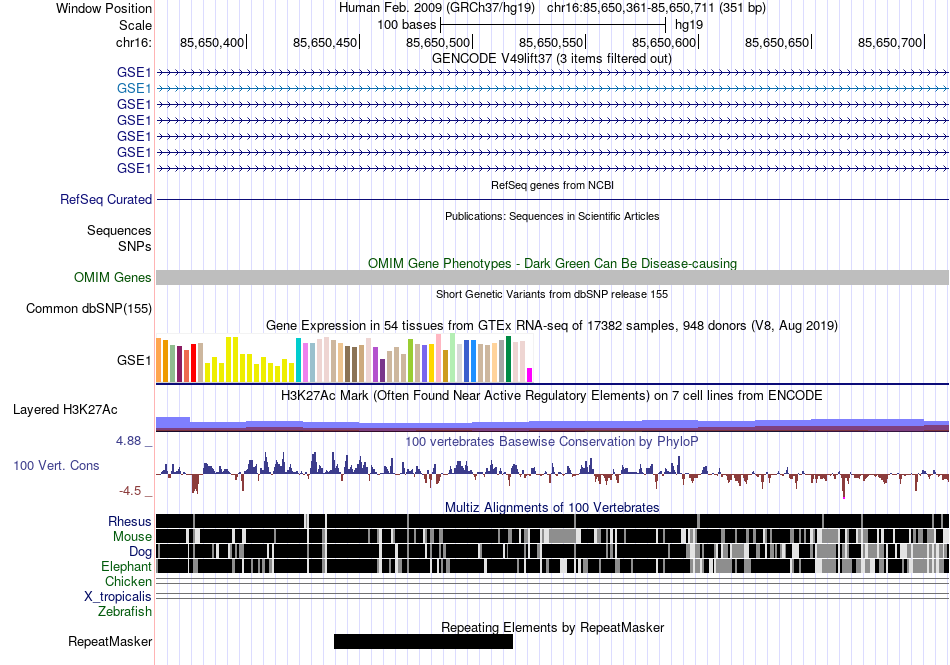The width and height of the screenshot is (950, 665).
Task: Click the Mouse species label
Action: click(132, 537)
